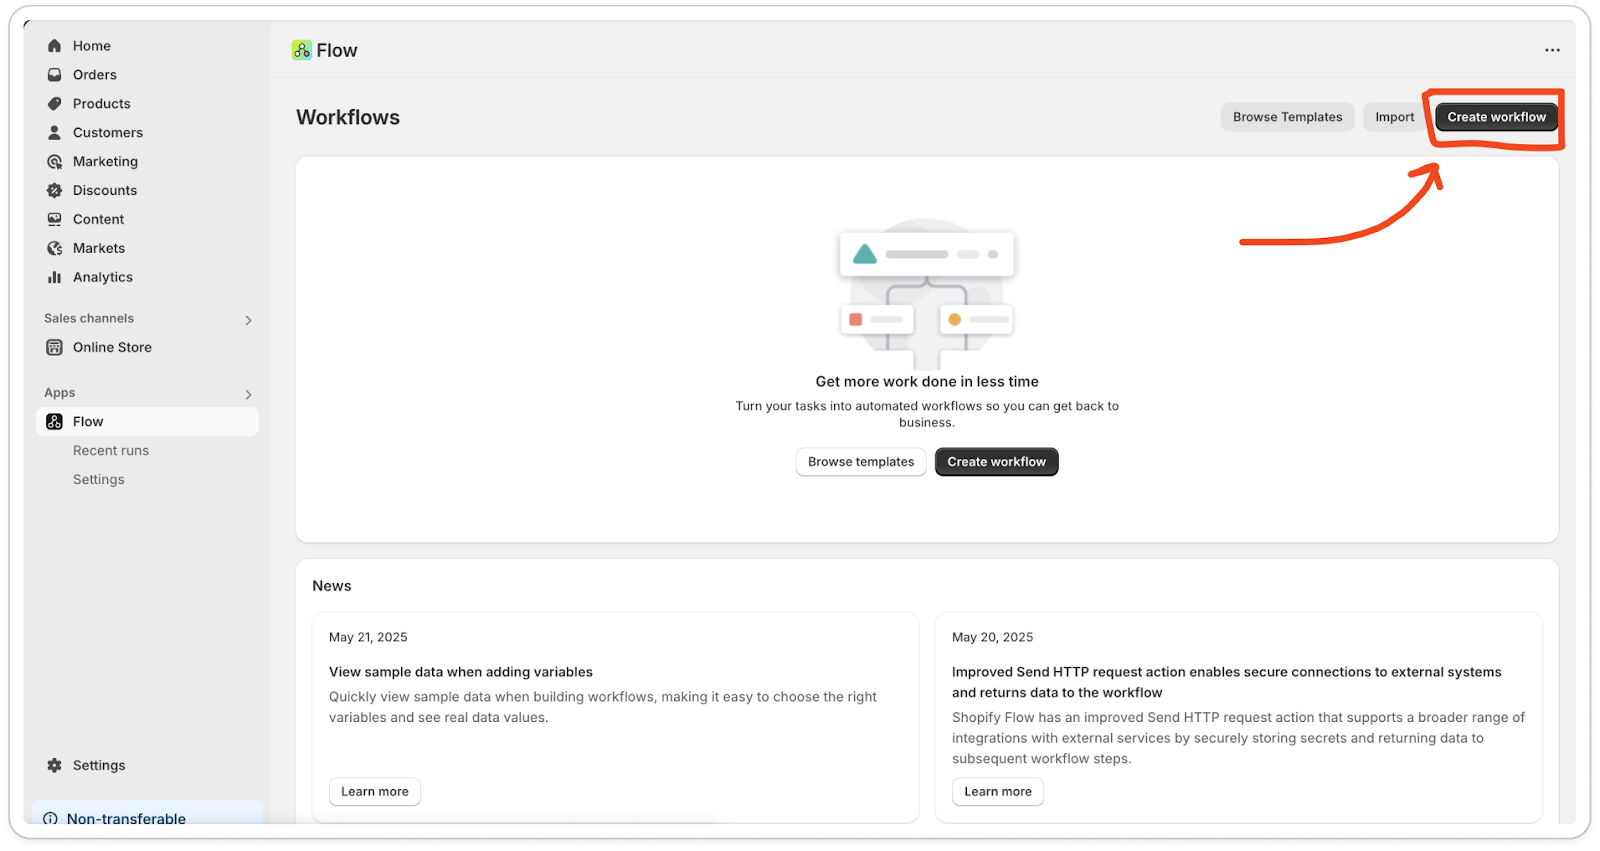Select the Flow app entry in sidebar
Viewport: 1600px width, 851px height.
point(147,422)
